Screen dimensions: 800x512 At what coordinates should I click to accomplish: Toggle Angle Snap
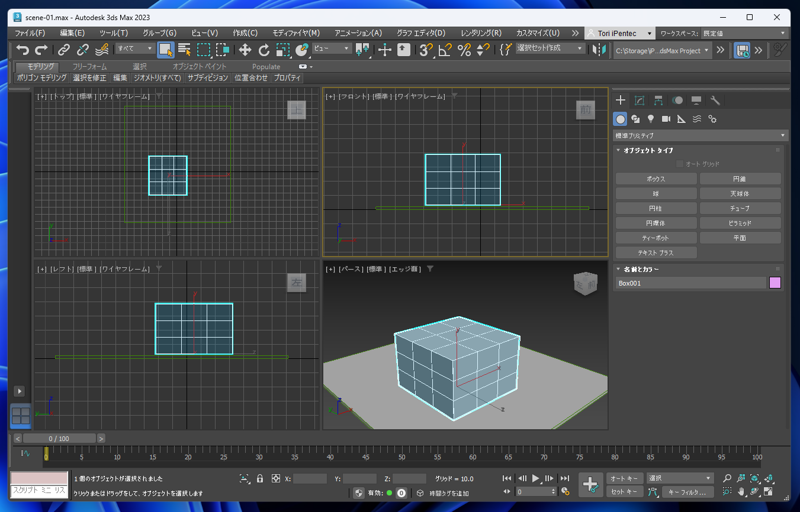pos(445,49)
